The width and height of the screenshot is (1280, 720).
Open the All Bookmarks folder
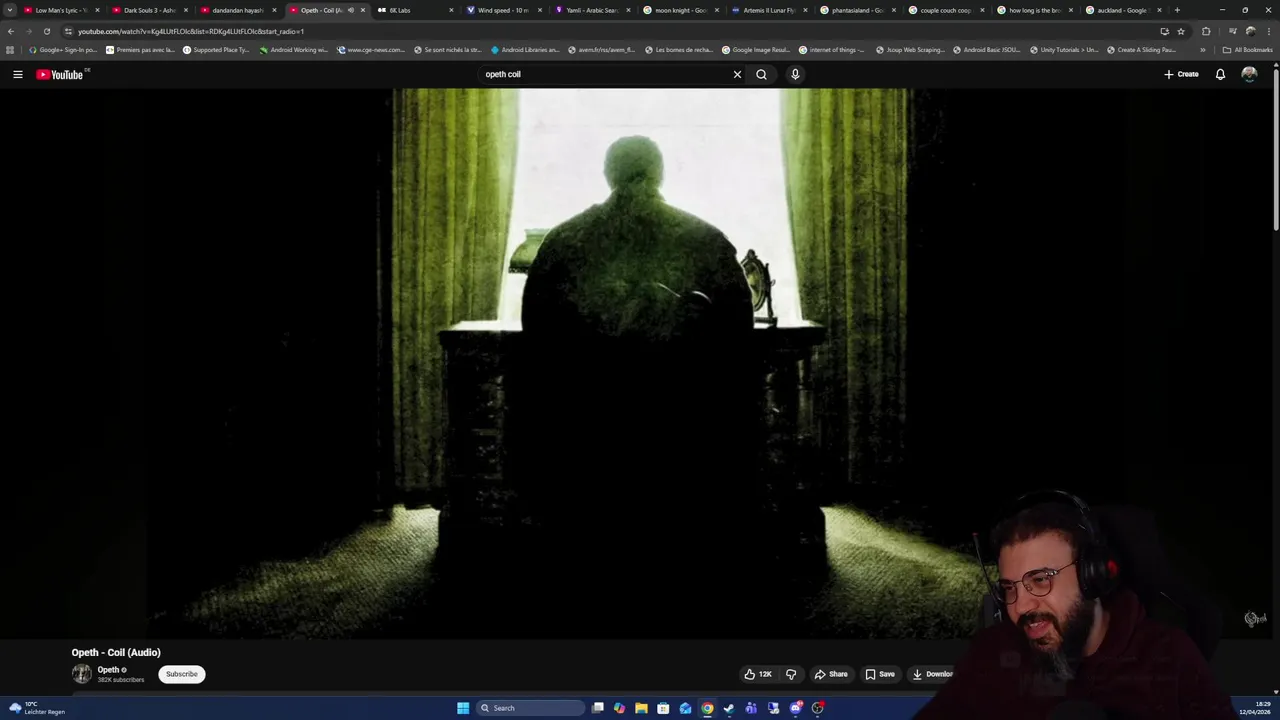pos(1247,49)
